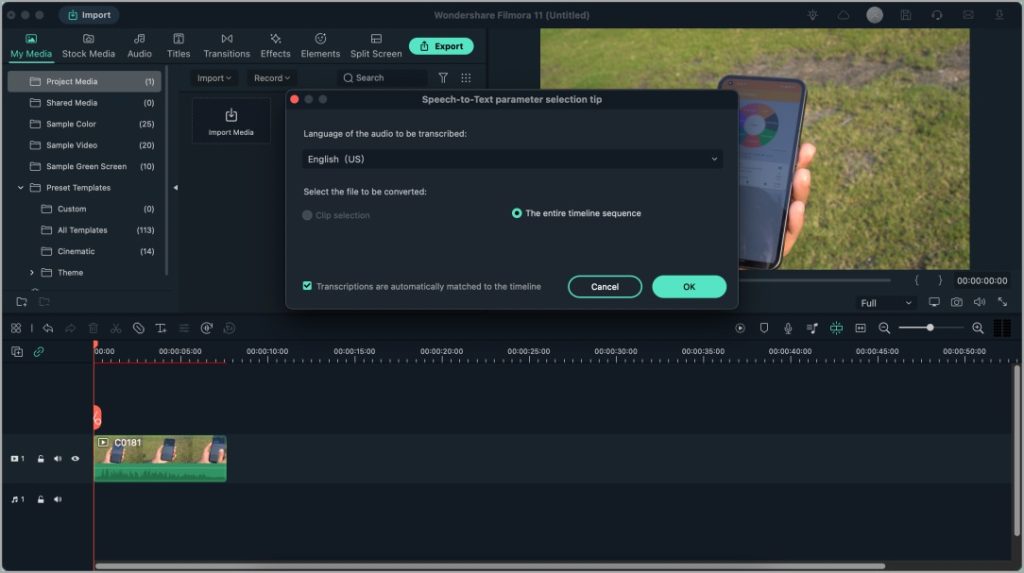This screenshot has height=573, width=1024.
Task: Select the C0181 clip on the timeline
Action: pyautogui.click(x=160, y=459)
